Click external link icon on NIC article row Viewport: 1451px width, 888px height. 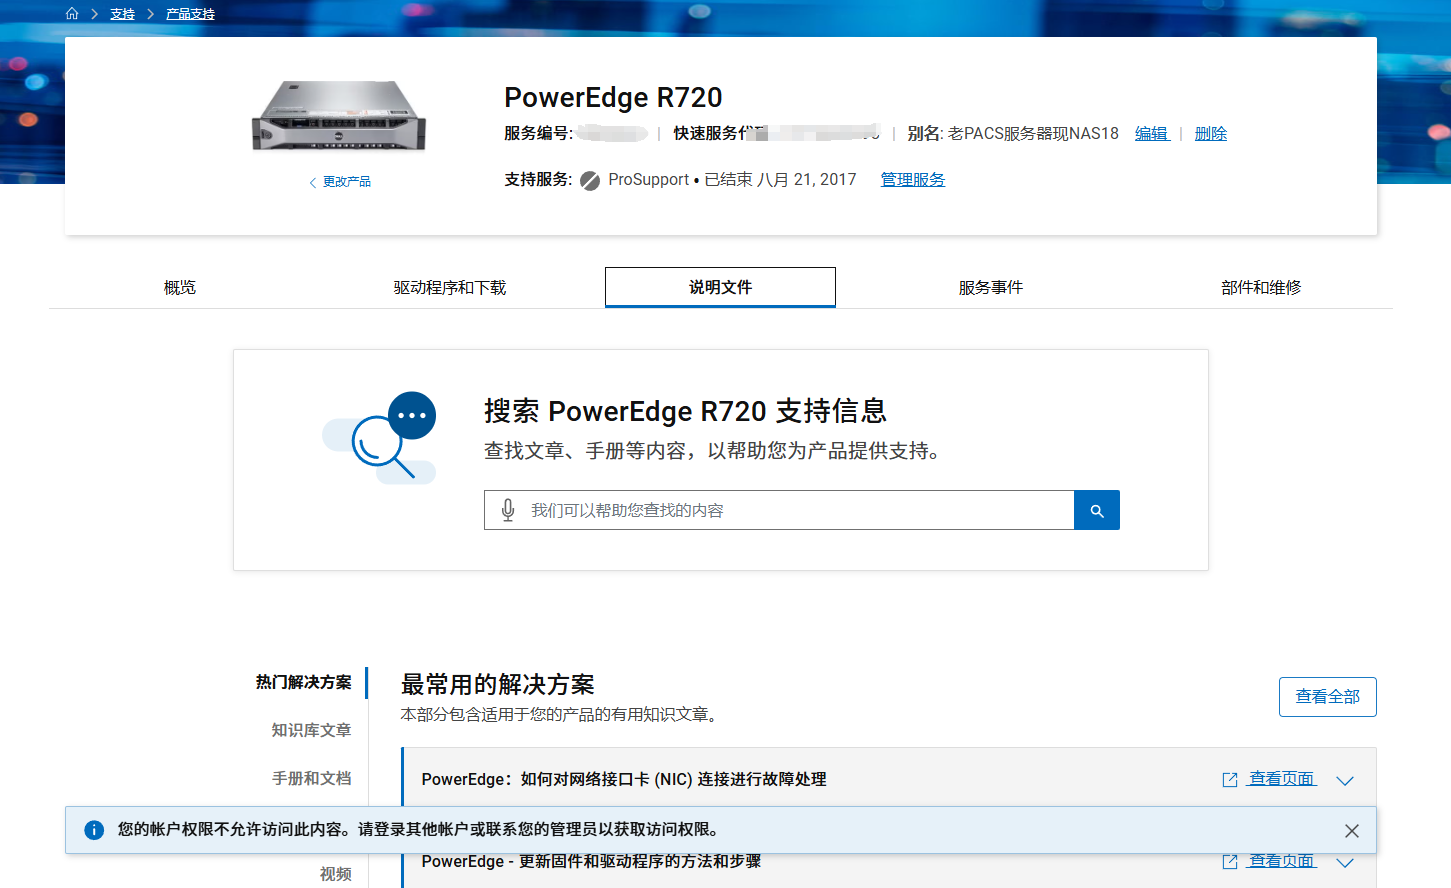(1230, 780)
